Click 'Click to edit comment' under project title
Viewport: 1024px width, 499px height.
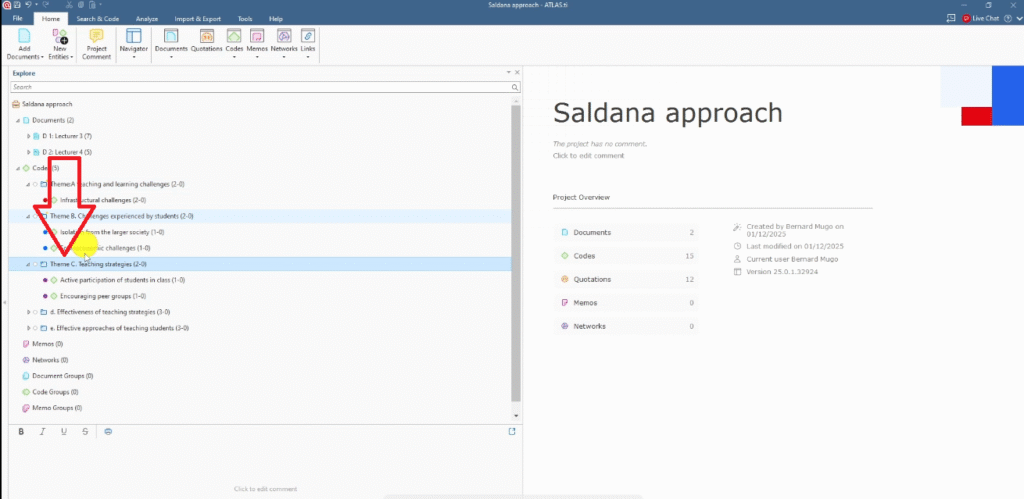point(588,155)
